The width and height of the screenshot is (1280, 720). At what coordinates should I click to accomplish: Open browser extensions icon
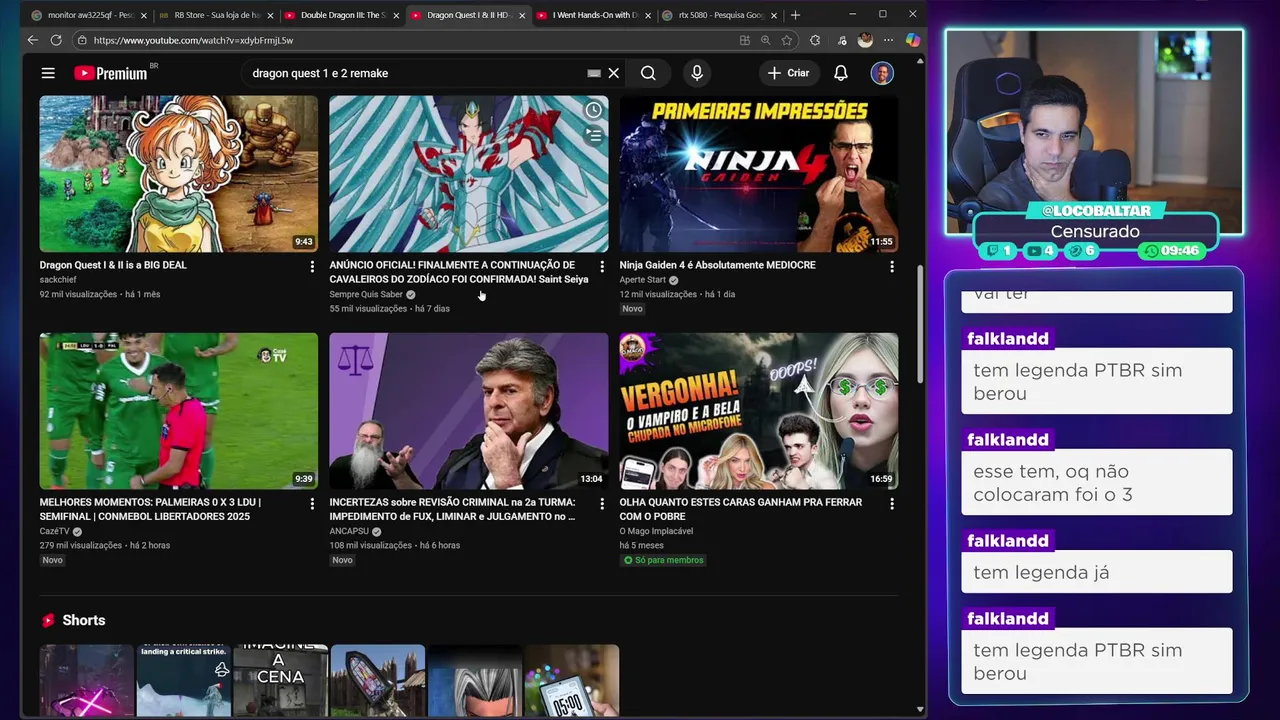tap(815, 40)
